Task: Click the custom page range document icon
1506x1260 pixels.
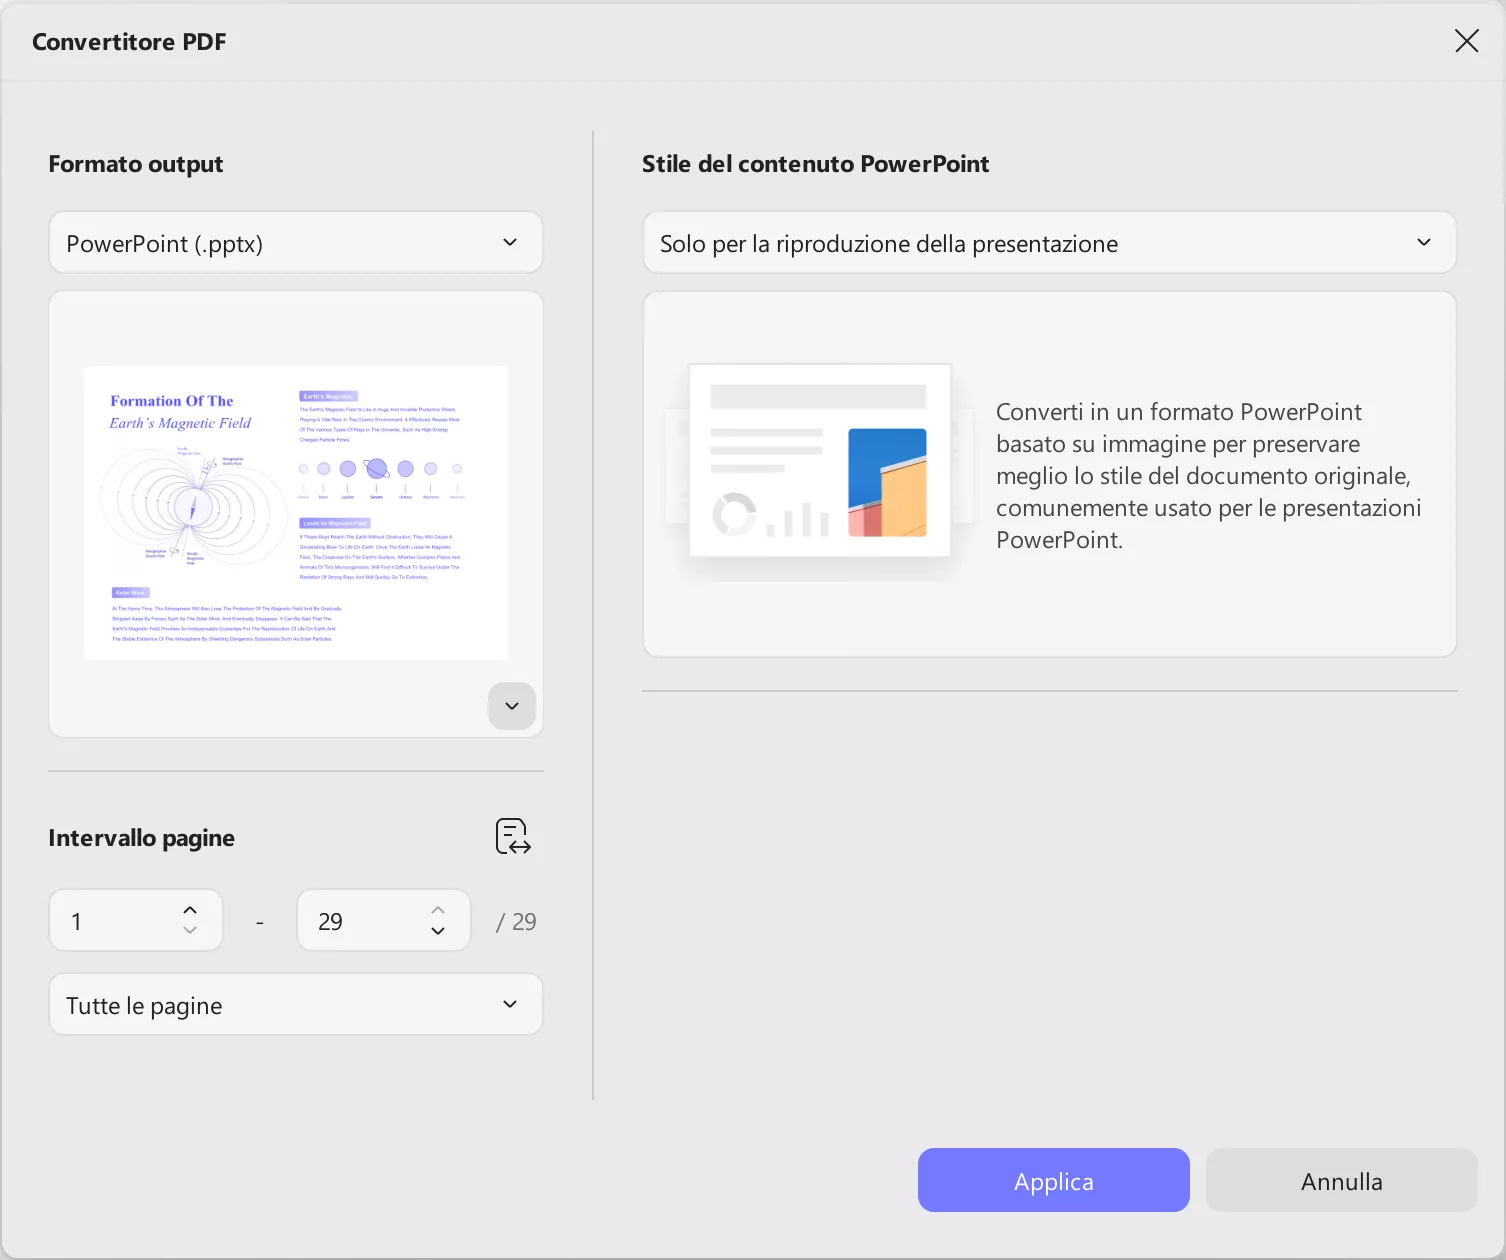Action: (511, 837)
